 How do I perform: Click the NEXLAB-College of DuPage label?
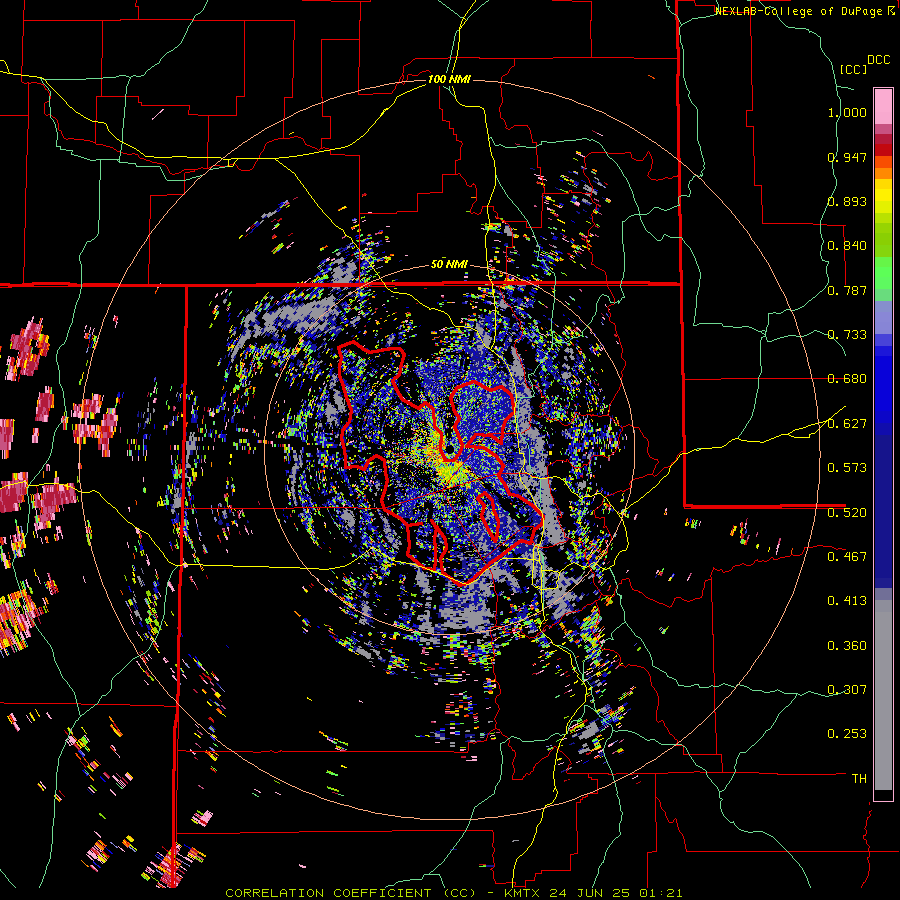pos(800,11)
